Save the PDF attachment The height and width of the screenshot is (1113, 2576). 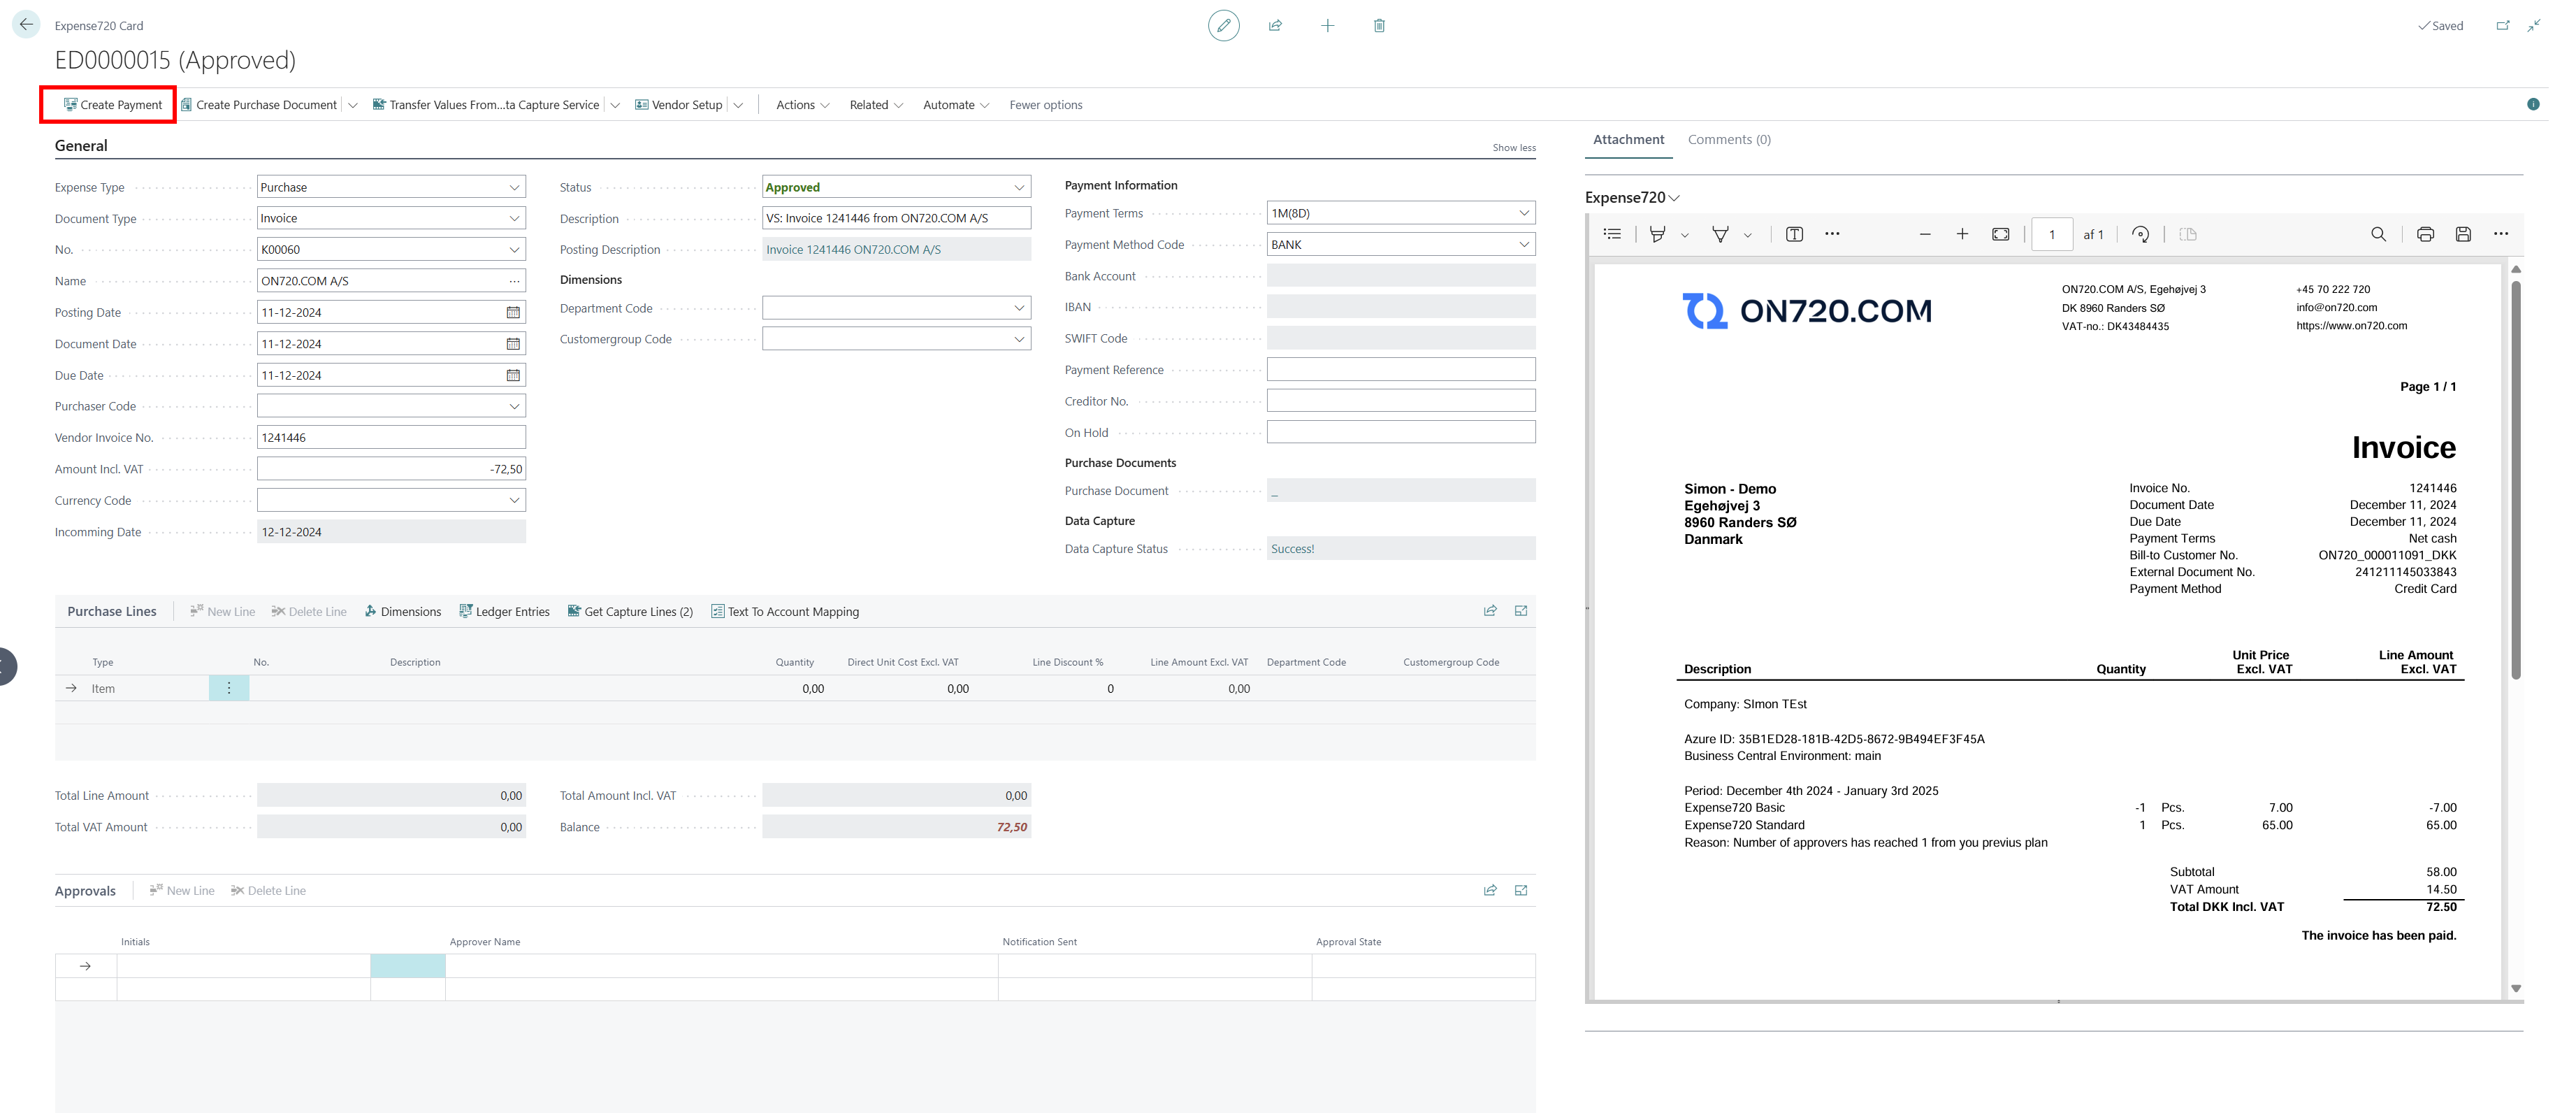[x=2463, y=234]
